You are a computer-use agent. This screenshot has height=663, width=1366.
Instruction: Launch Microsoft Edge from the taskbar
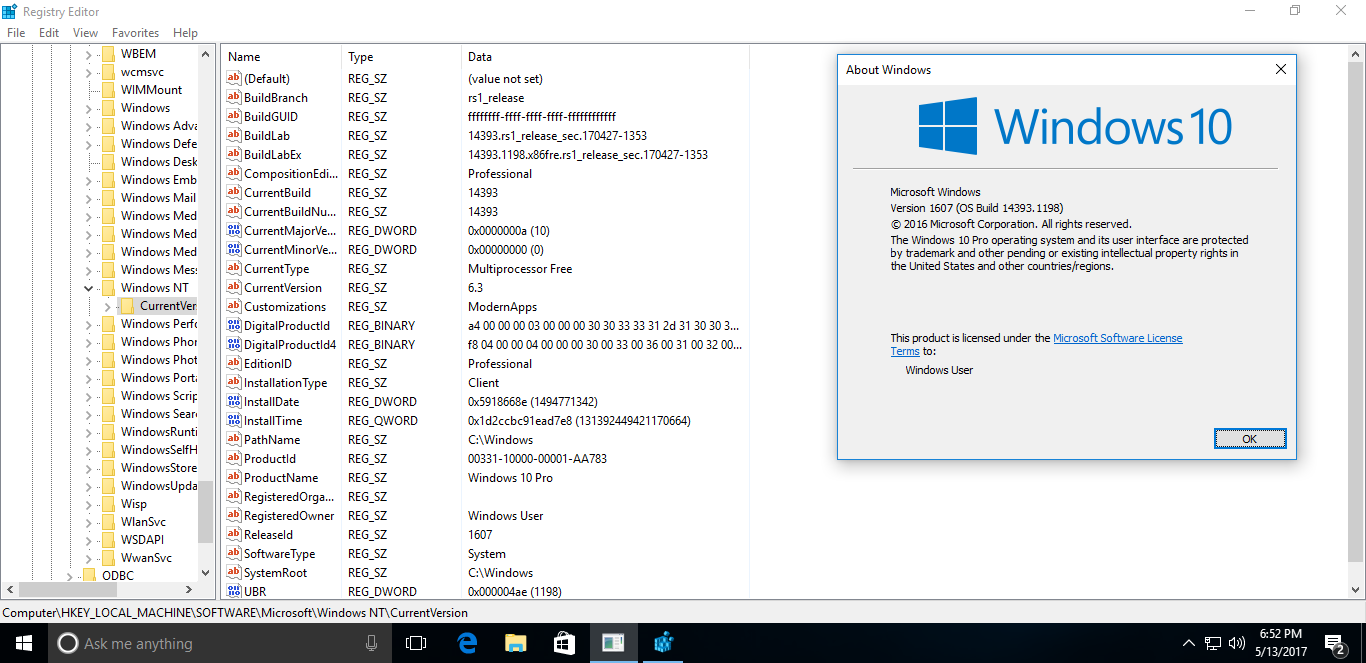[466, 643]
